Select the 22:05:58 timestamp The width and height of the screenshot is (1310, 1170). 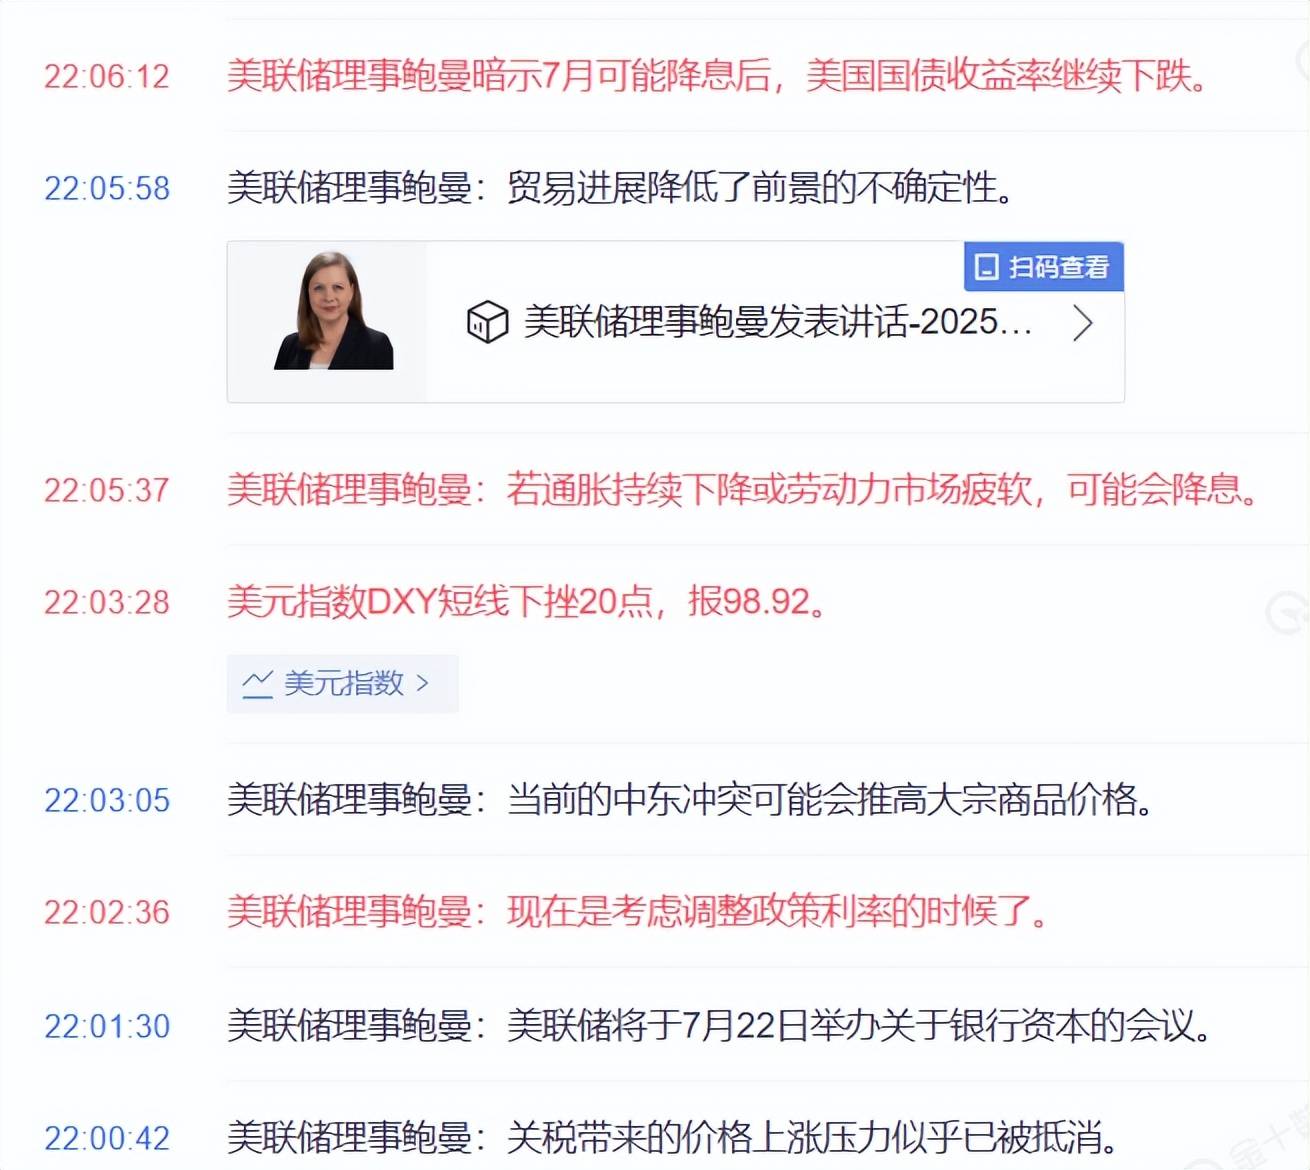coord(107,188)
